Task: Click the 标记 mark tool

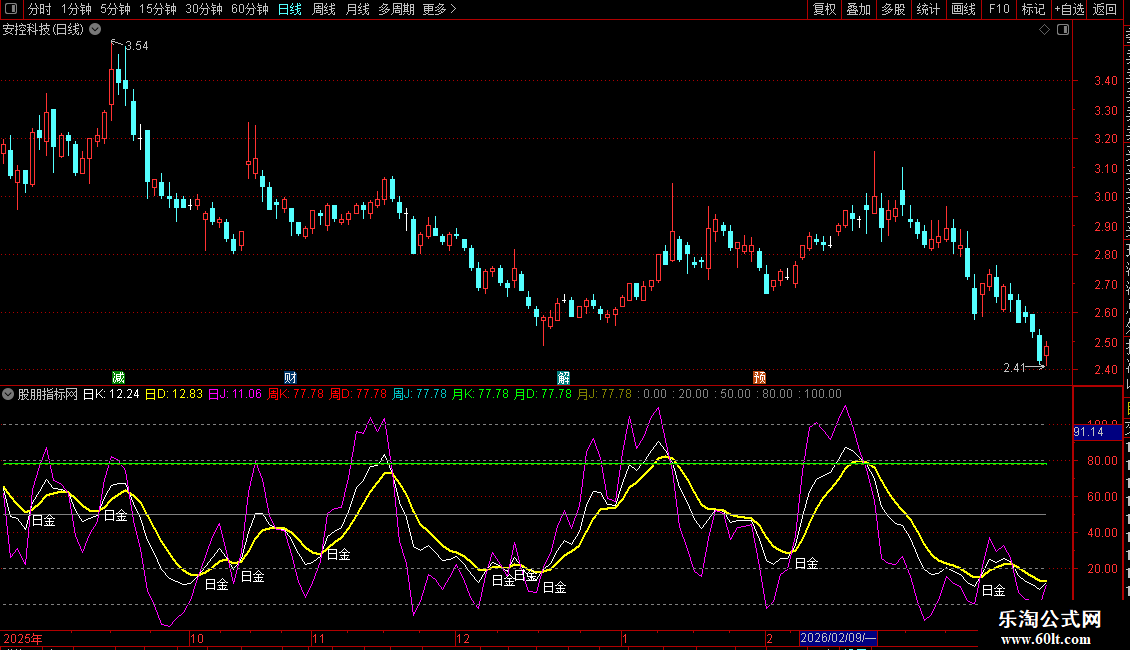Action: 1032,9
